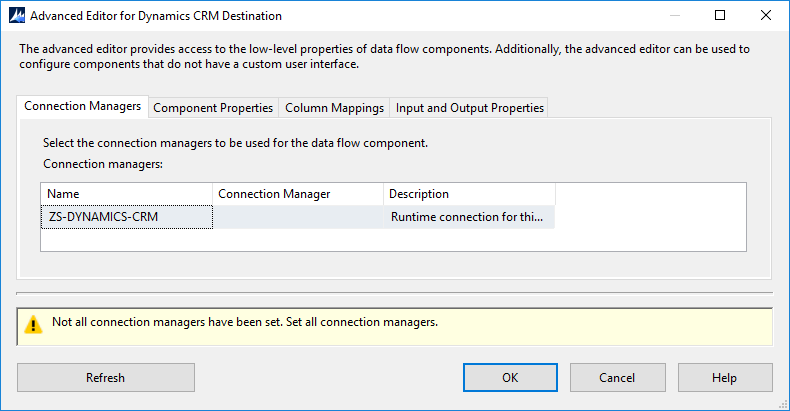Confirm the dialog with OK
Screen dimensions: 790x411
[510, 378]
